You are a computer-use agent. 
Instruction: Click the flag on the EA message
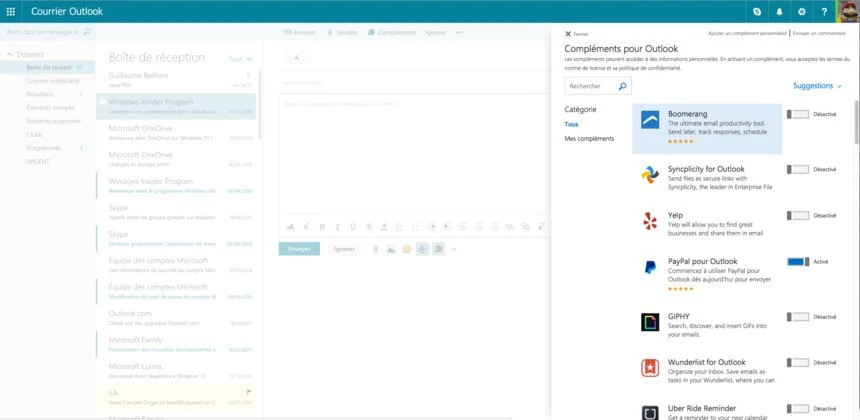(x=249, y=392)
